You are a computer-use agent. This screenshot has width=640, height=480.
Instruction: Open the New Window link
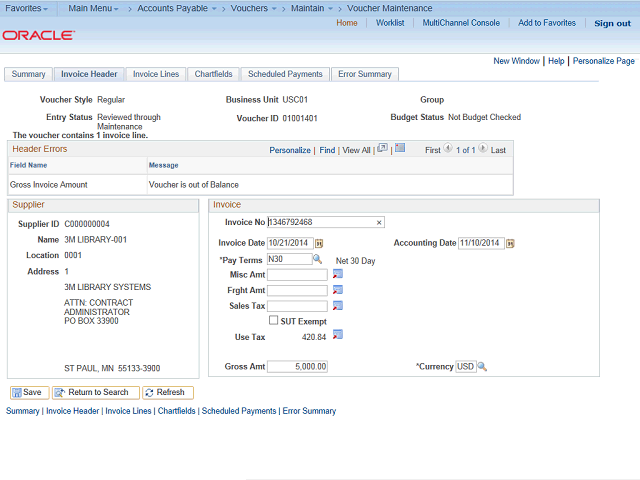pyautogui.click(x=516, y=61)
